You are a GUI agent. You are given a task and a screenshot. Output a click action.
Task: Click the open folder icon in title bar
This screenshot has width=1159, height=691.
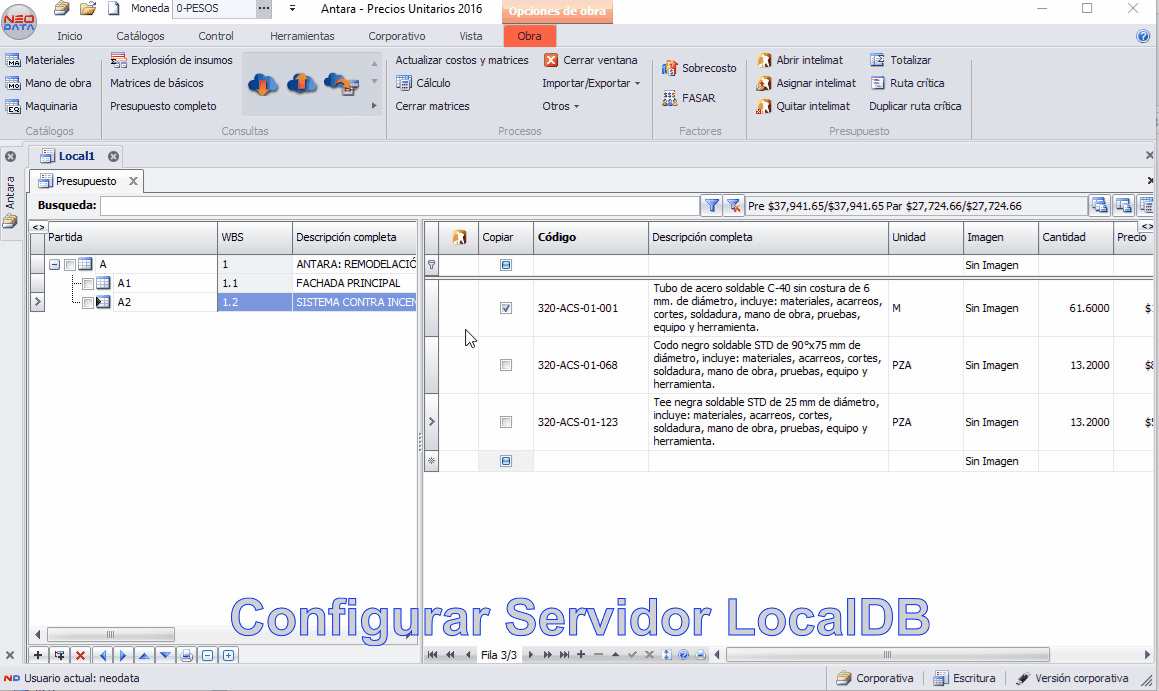pyautogui.click(x=88, y=9)
